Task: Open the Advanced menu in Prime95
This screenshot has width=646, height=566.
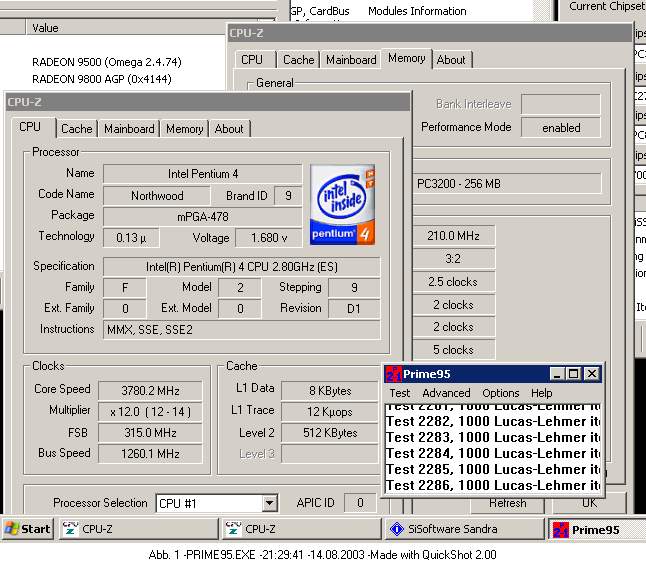Action: [446, 393]
